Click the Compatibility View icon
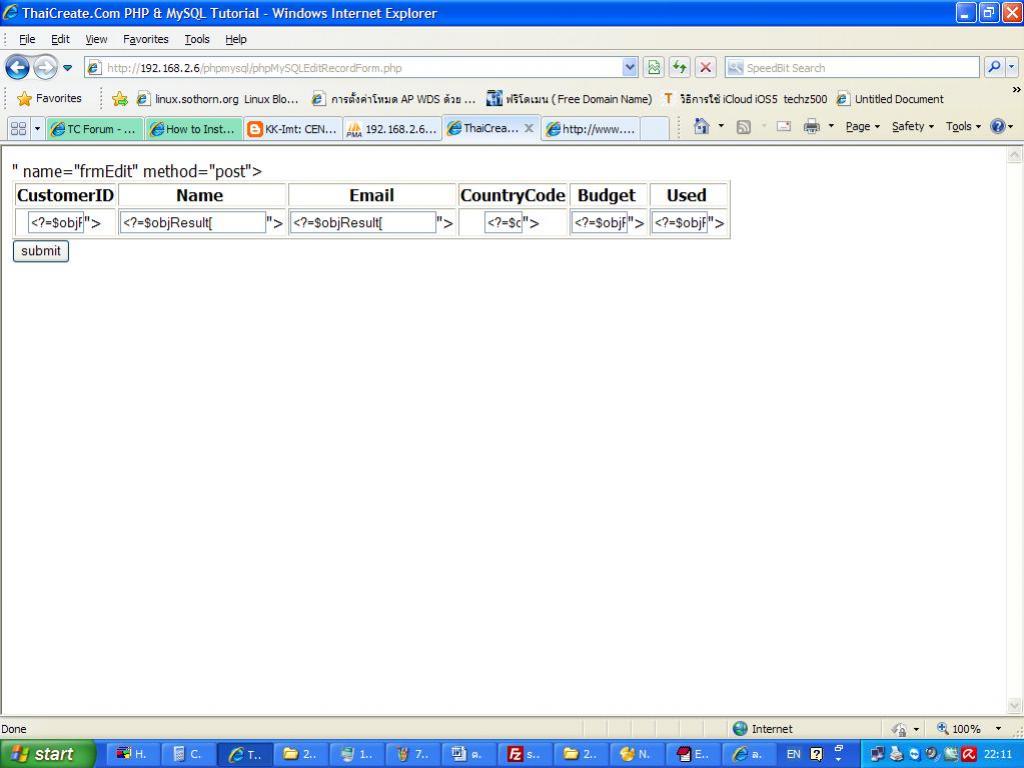This screenshot has width=1024, height=768. click(x=654, y=67)
